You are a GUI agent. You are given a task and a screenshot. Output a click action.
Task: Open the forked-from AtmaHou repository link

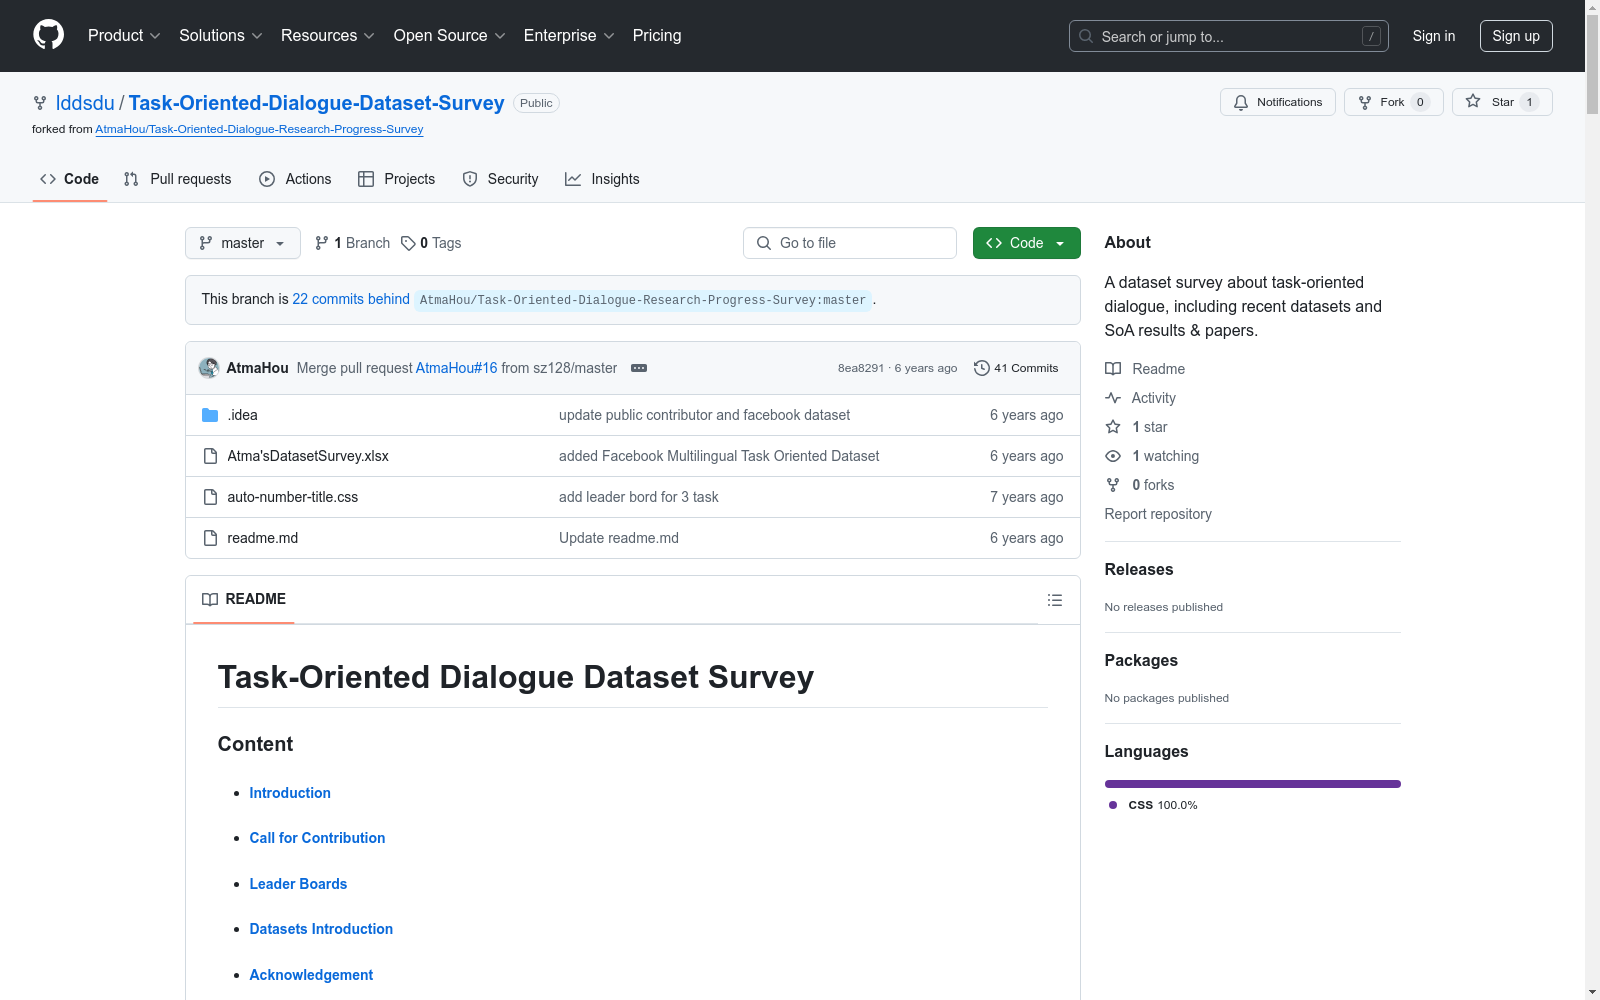click(259, 129)
